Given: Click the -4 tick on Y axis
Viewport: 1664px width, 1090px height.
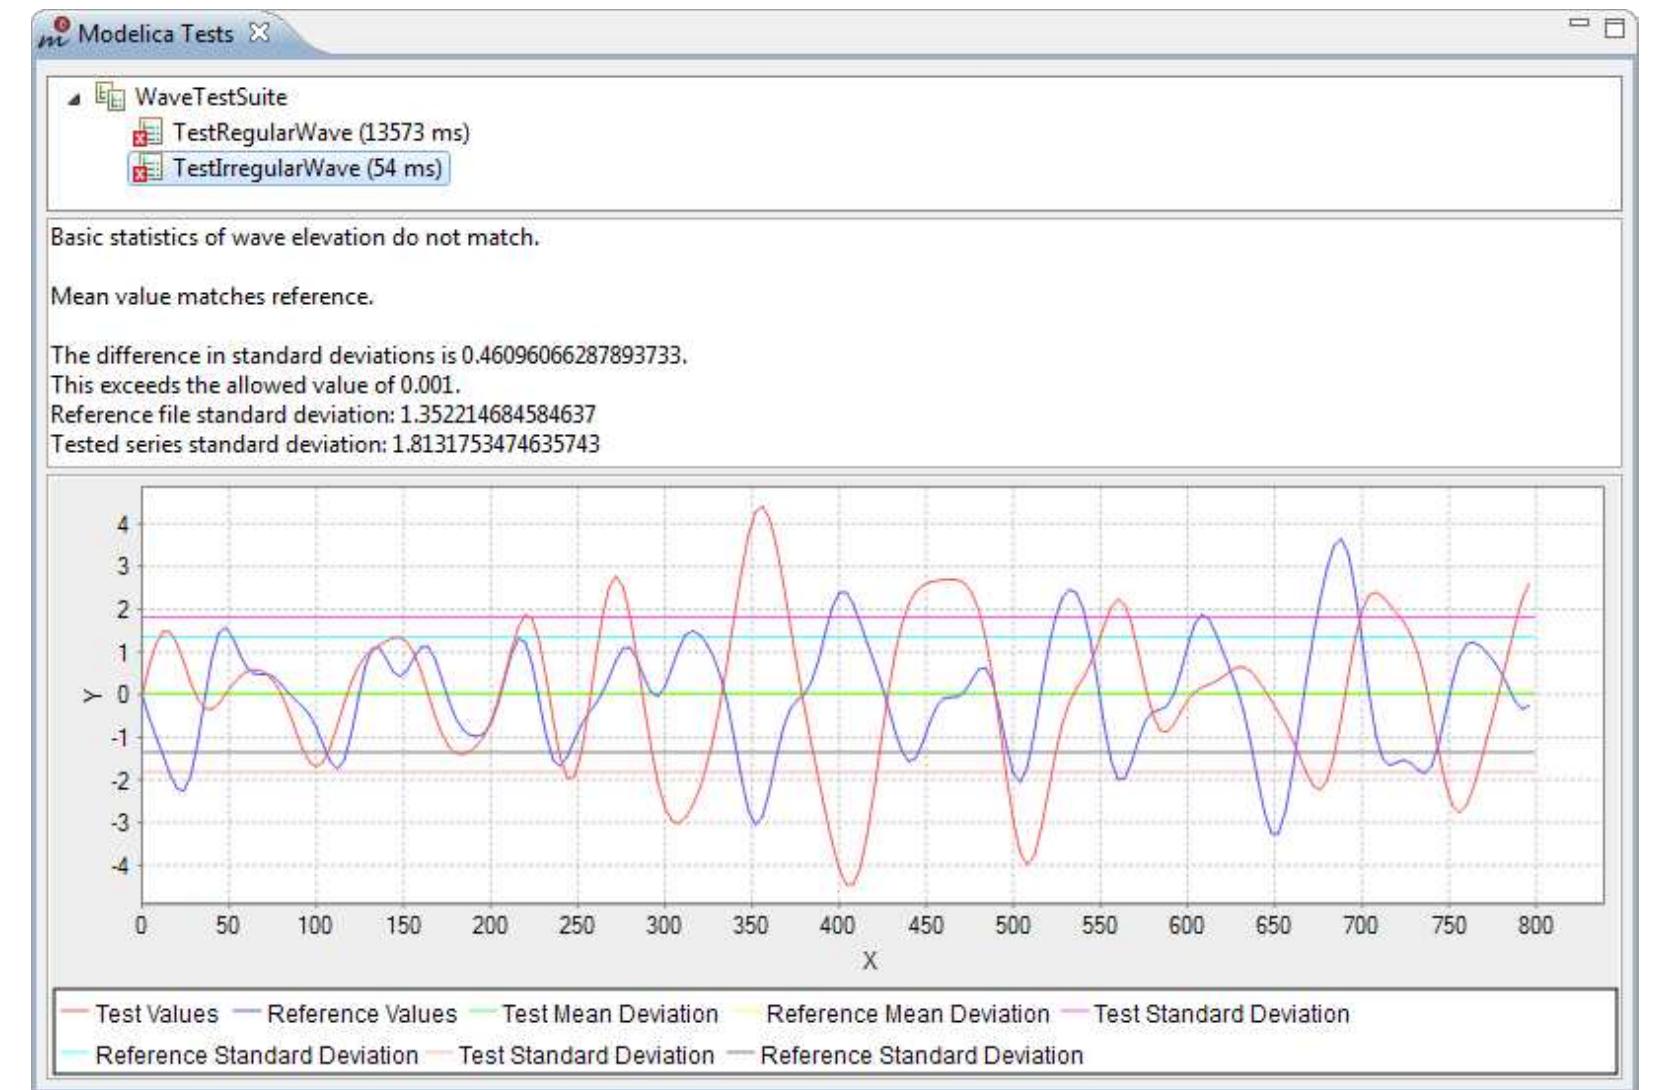Looking at the screenshot, I should [x=120, y=866].
